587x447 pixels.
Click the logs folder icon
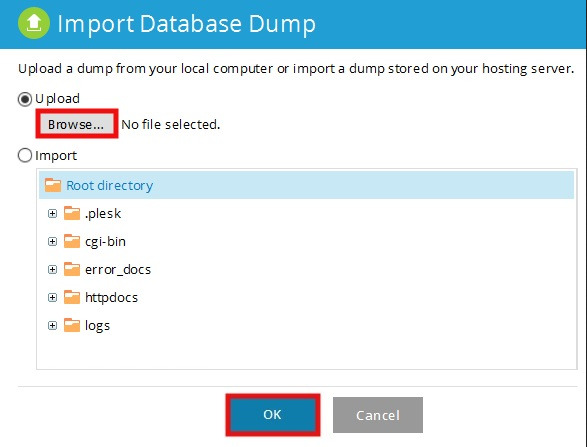[72, 326]
